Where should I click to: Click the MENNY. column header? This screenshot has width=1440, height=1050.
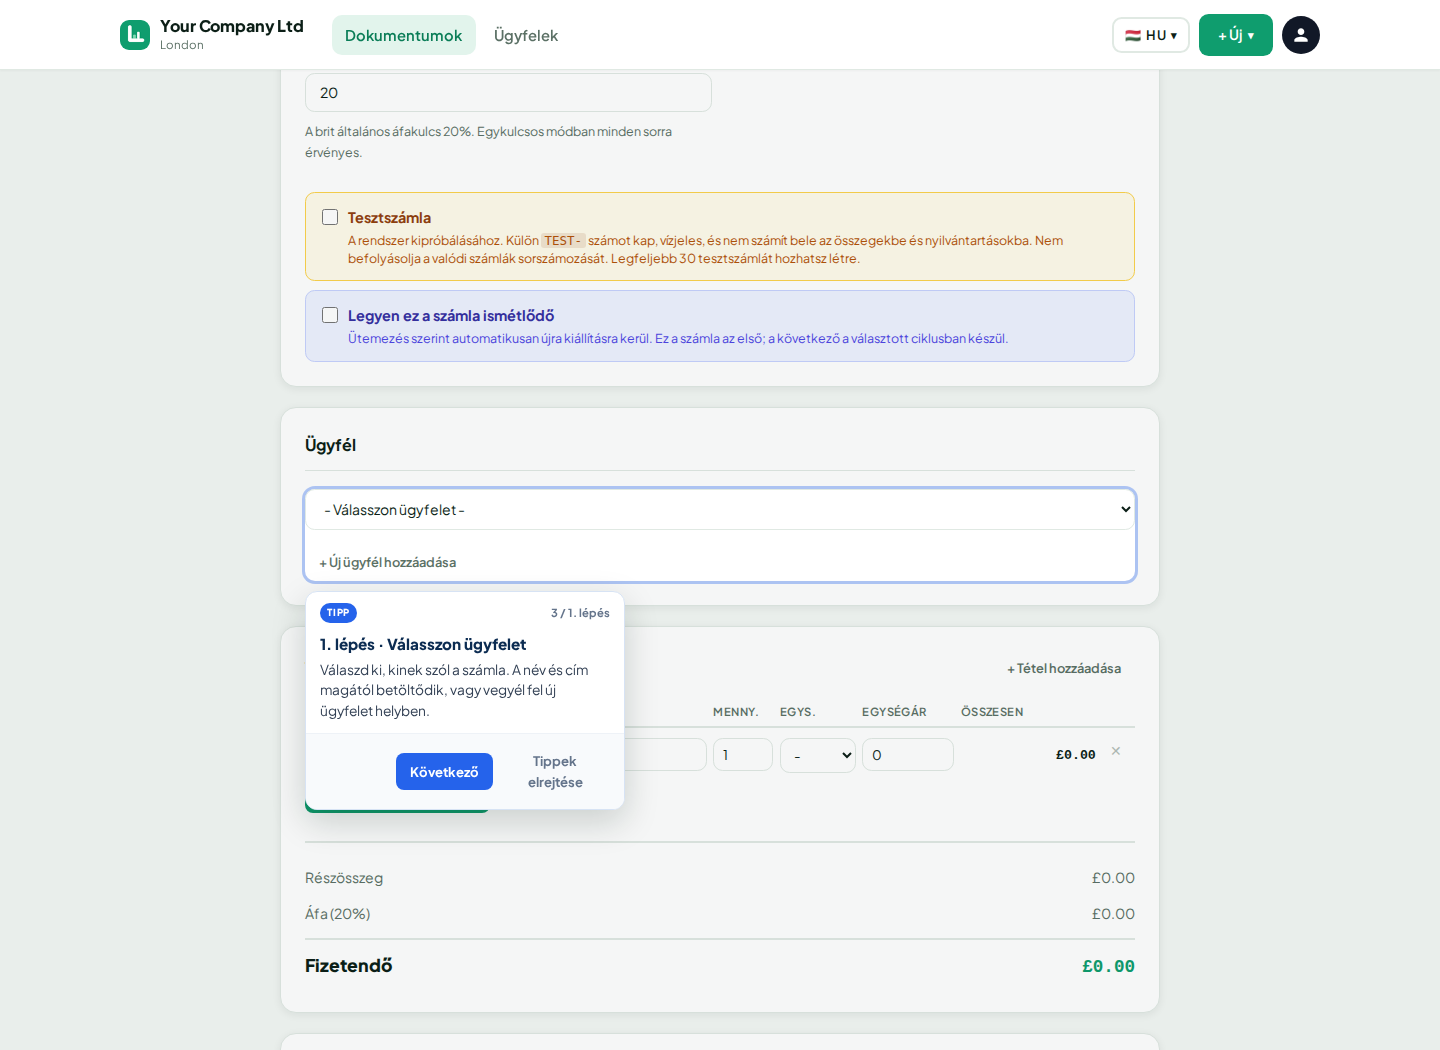(x=736, y=712)
